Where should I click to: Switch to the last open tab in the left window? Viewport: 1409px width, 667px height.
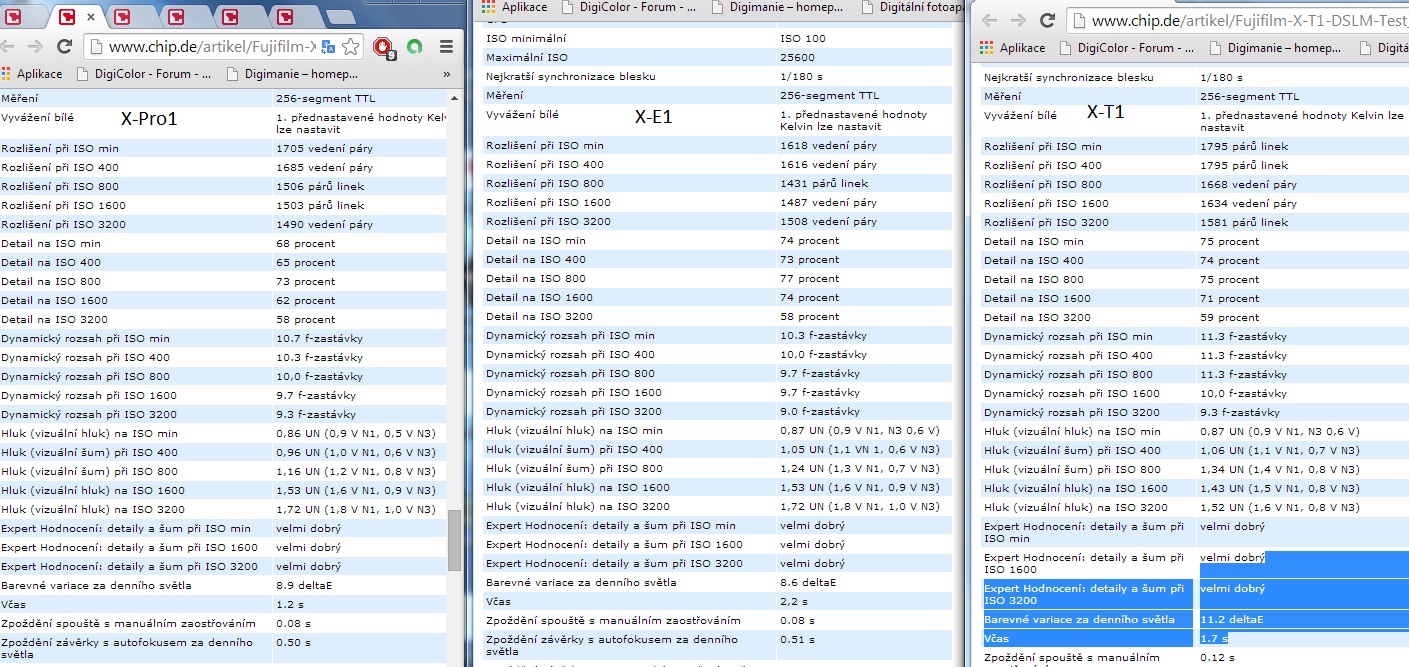(285, 17)
